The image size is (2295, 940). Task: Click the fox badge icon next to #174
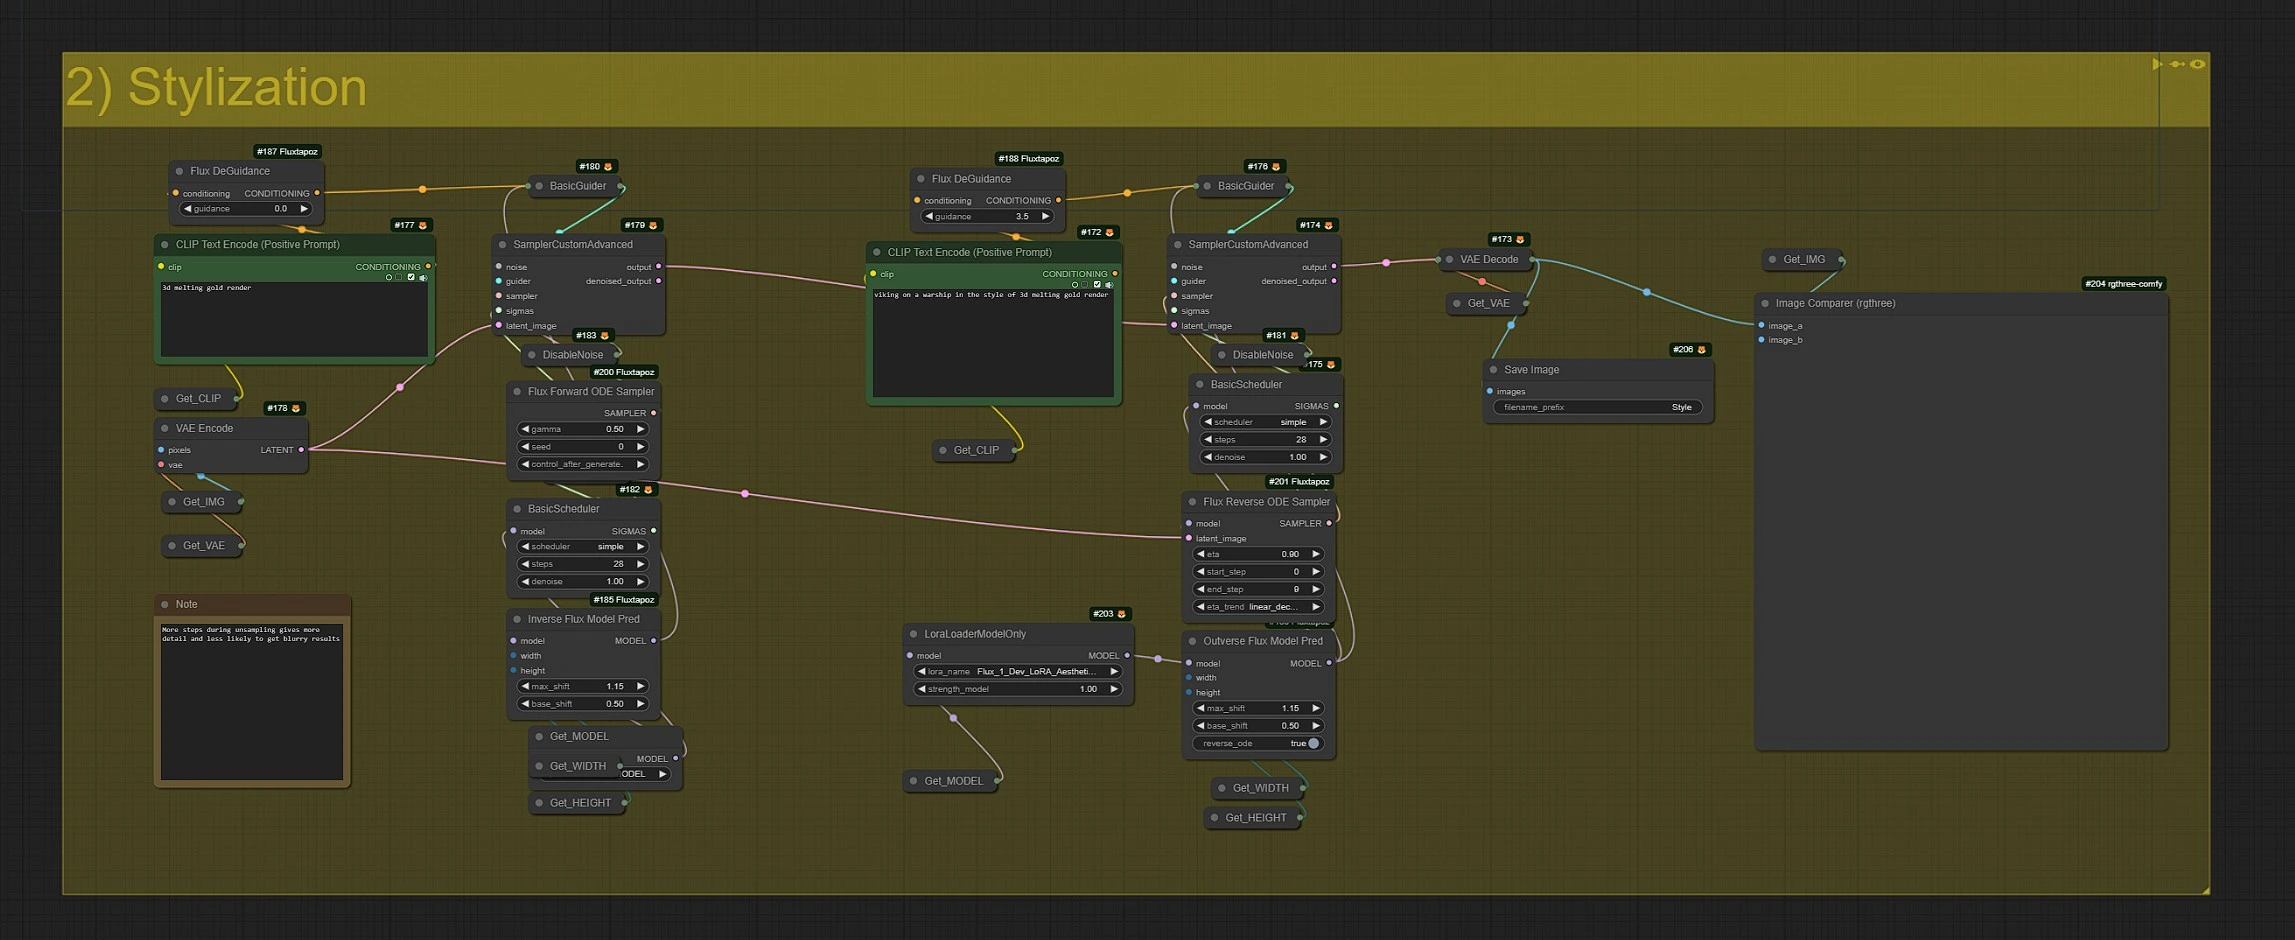point(1329,226)
